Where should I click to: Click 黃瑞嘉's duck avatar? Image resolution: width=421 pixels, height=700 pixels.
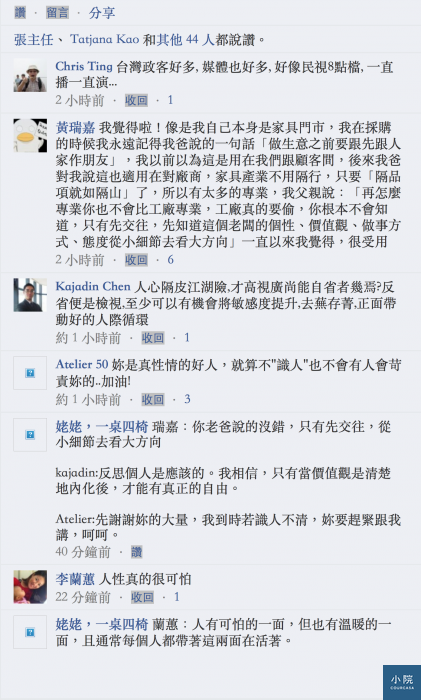click(30, 136)
